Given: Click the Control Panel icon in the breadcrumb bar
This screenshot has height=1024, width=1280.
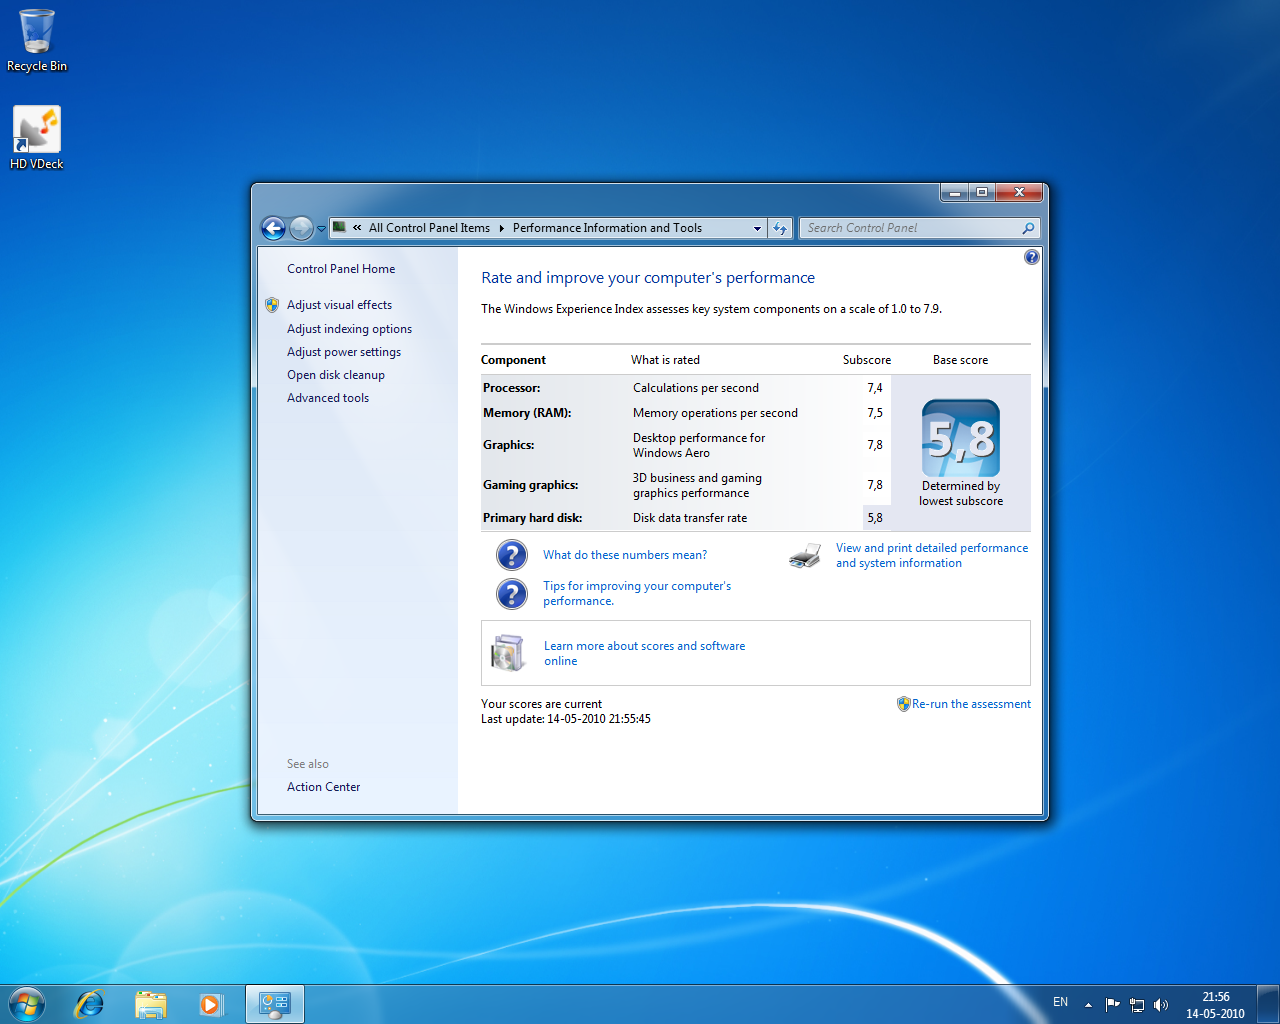Looking at the screenshot, I should pos(340,227).
